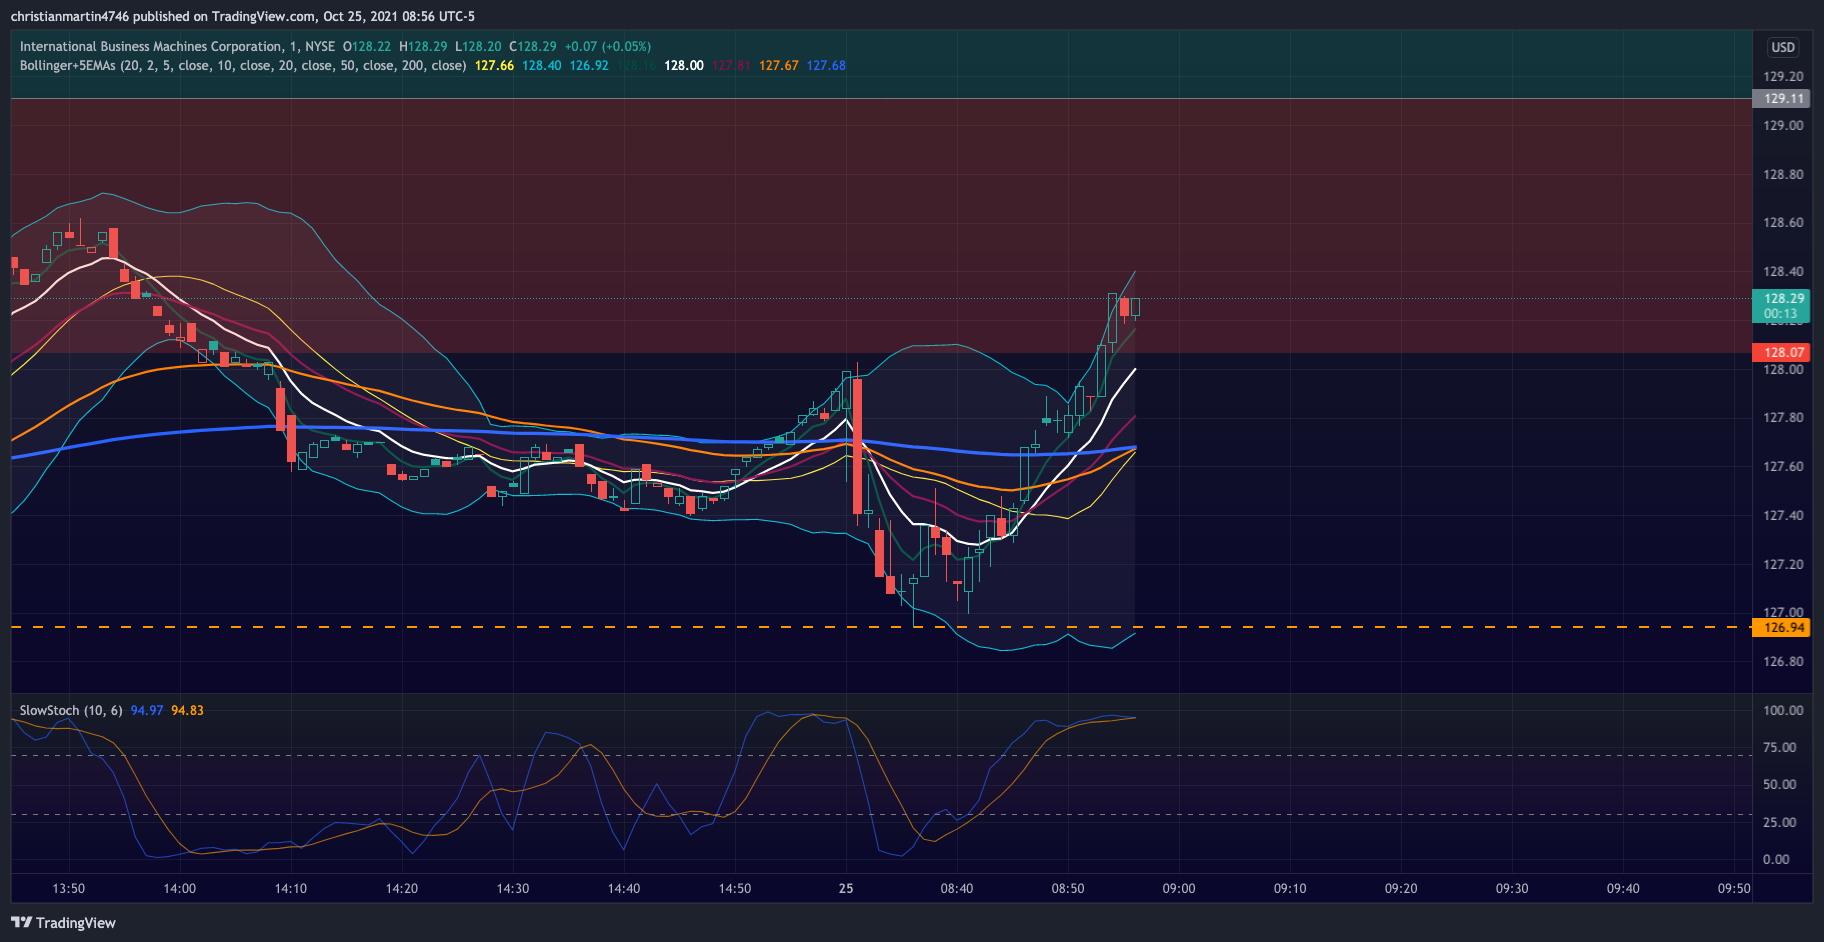
Task: Click price axis label 127.80
Action: point(1783,417)
